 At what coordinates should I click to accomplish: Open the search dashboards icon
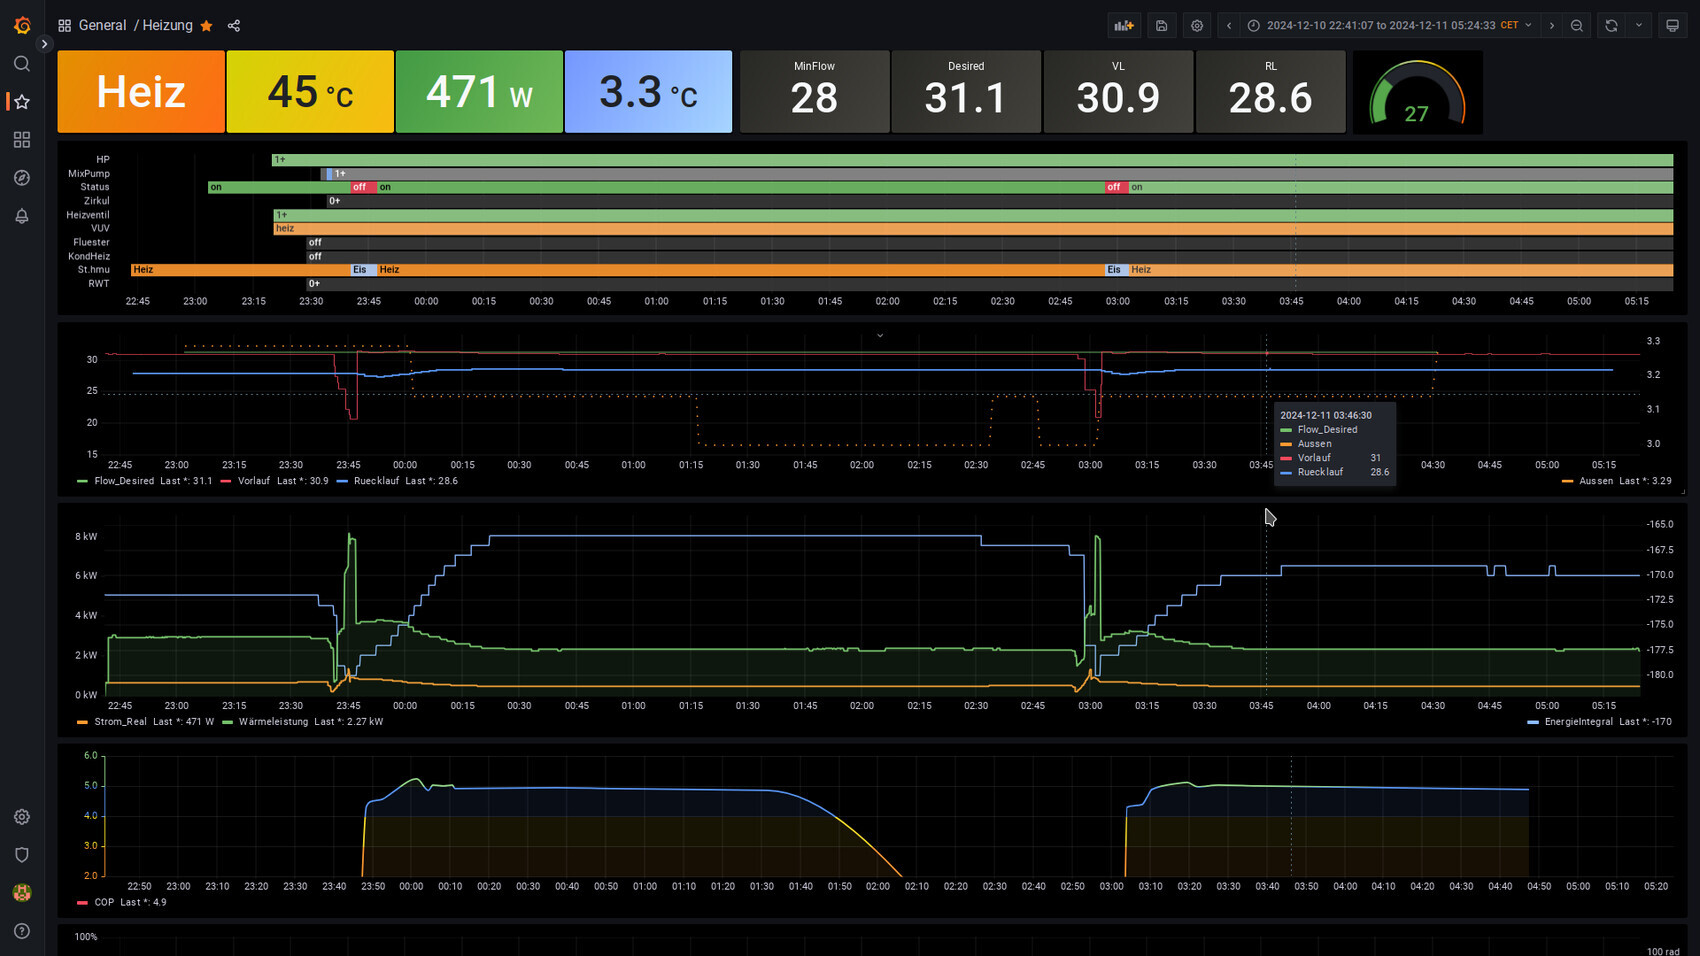[22, 64]
